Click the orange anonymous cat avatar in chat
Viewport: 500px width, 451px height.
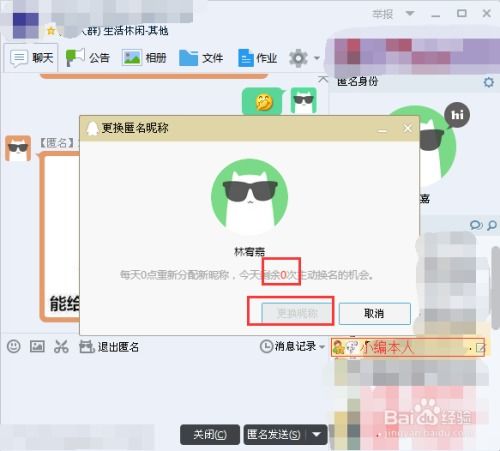pyautogui.click(x=18, y=148)
